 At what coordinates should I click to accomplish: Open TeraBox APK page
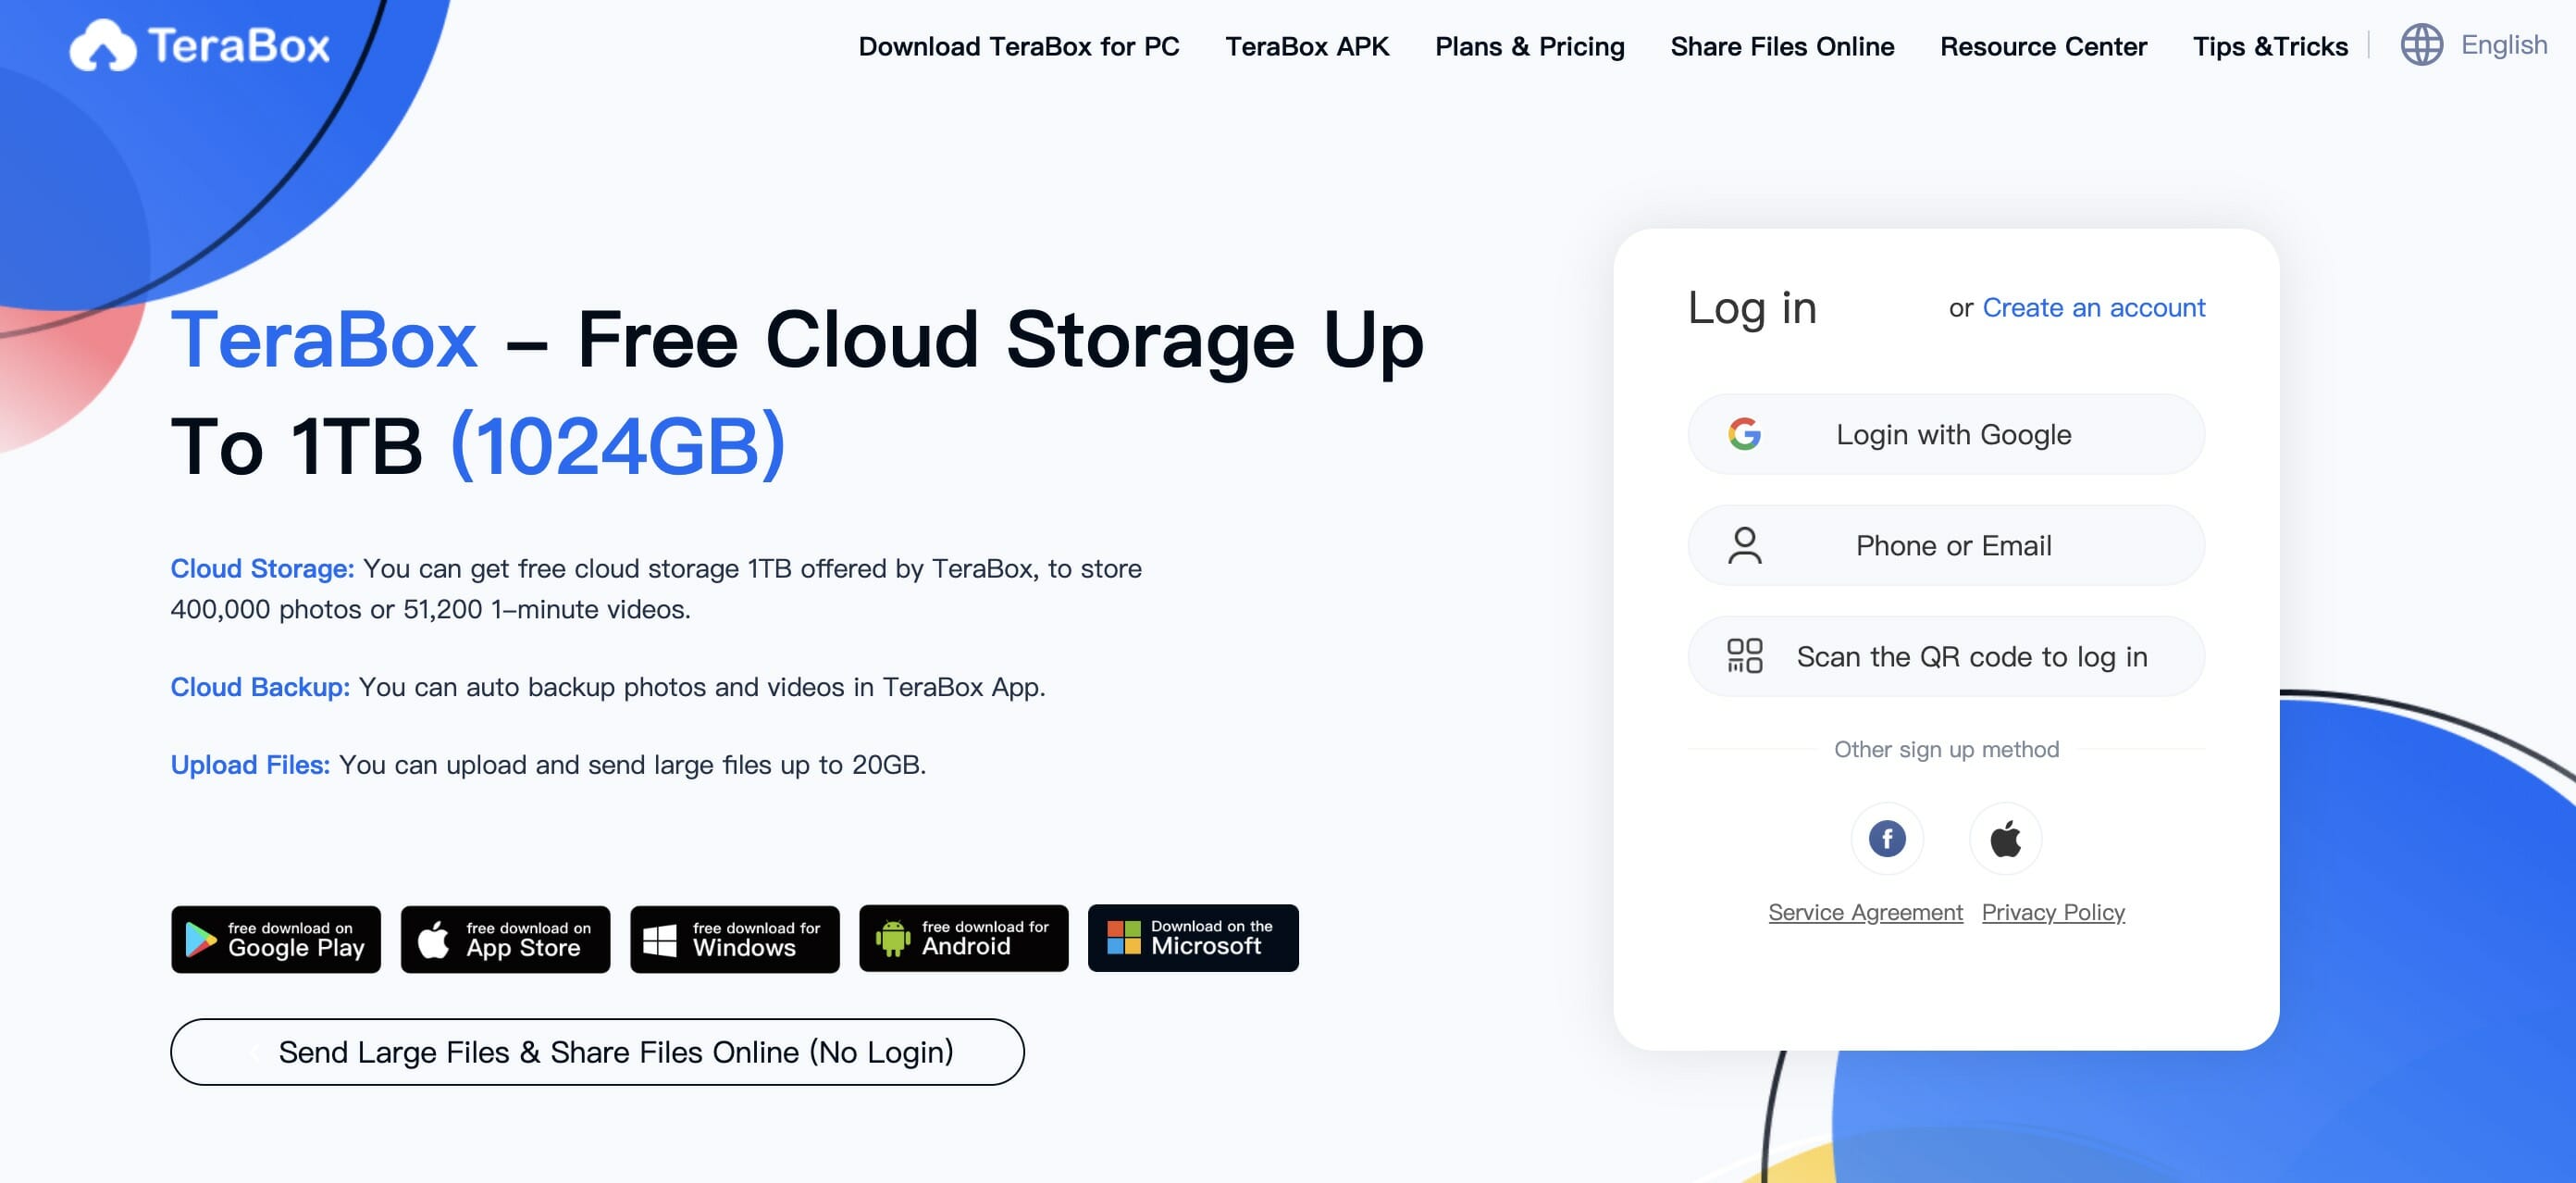1308,46
